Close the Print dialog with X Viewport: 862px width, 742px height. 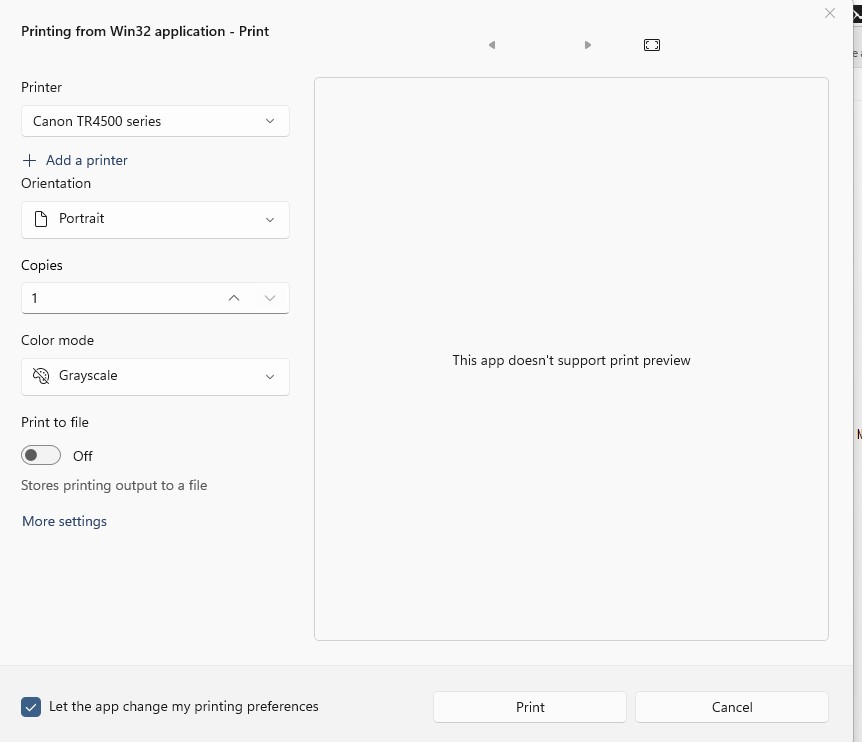830,13
